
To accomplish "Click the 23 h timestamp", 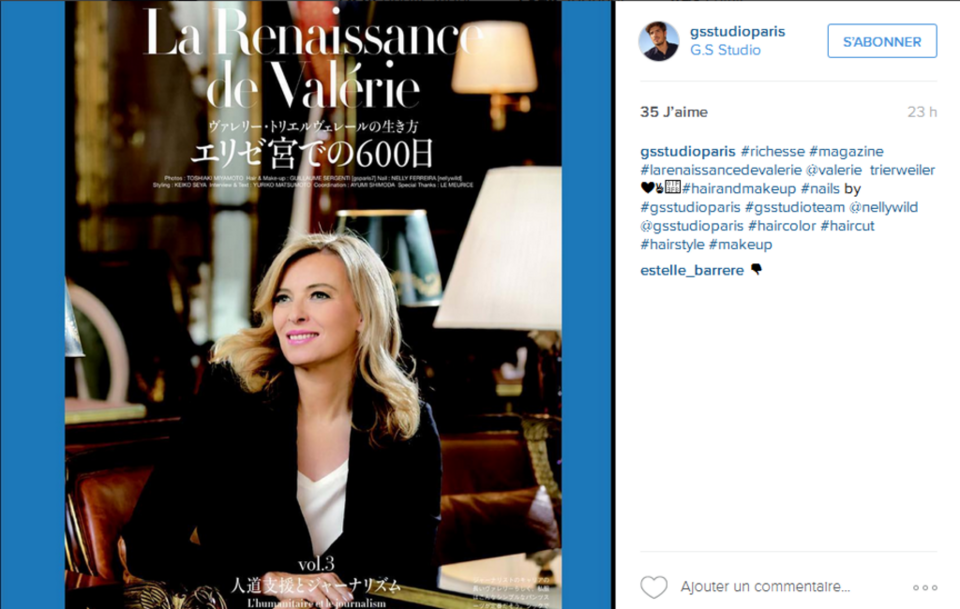I will (x=922, y=112).
